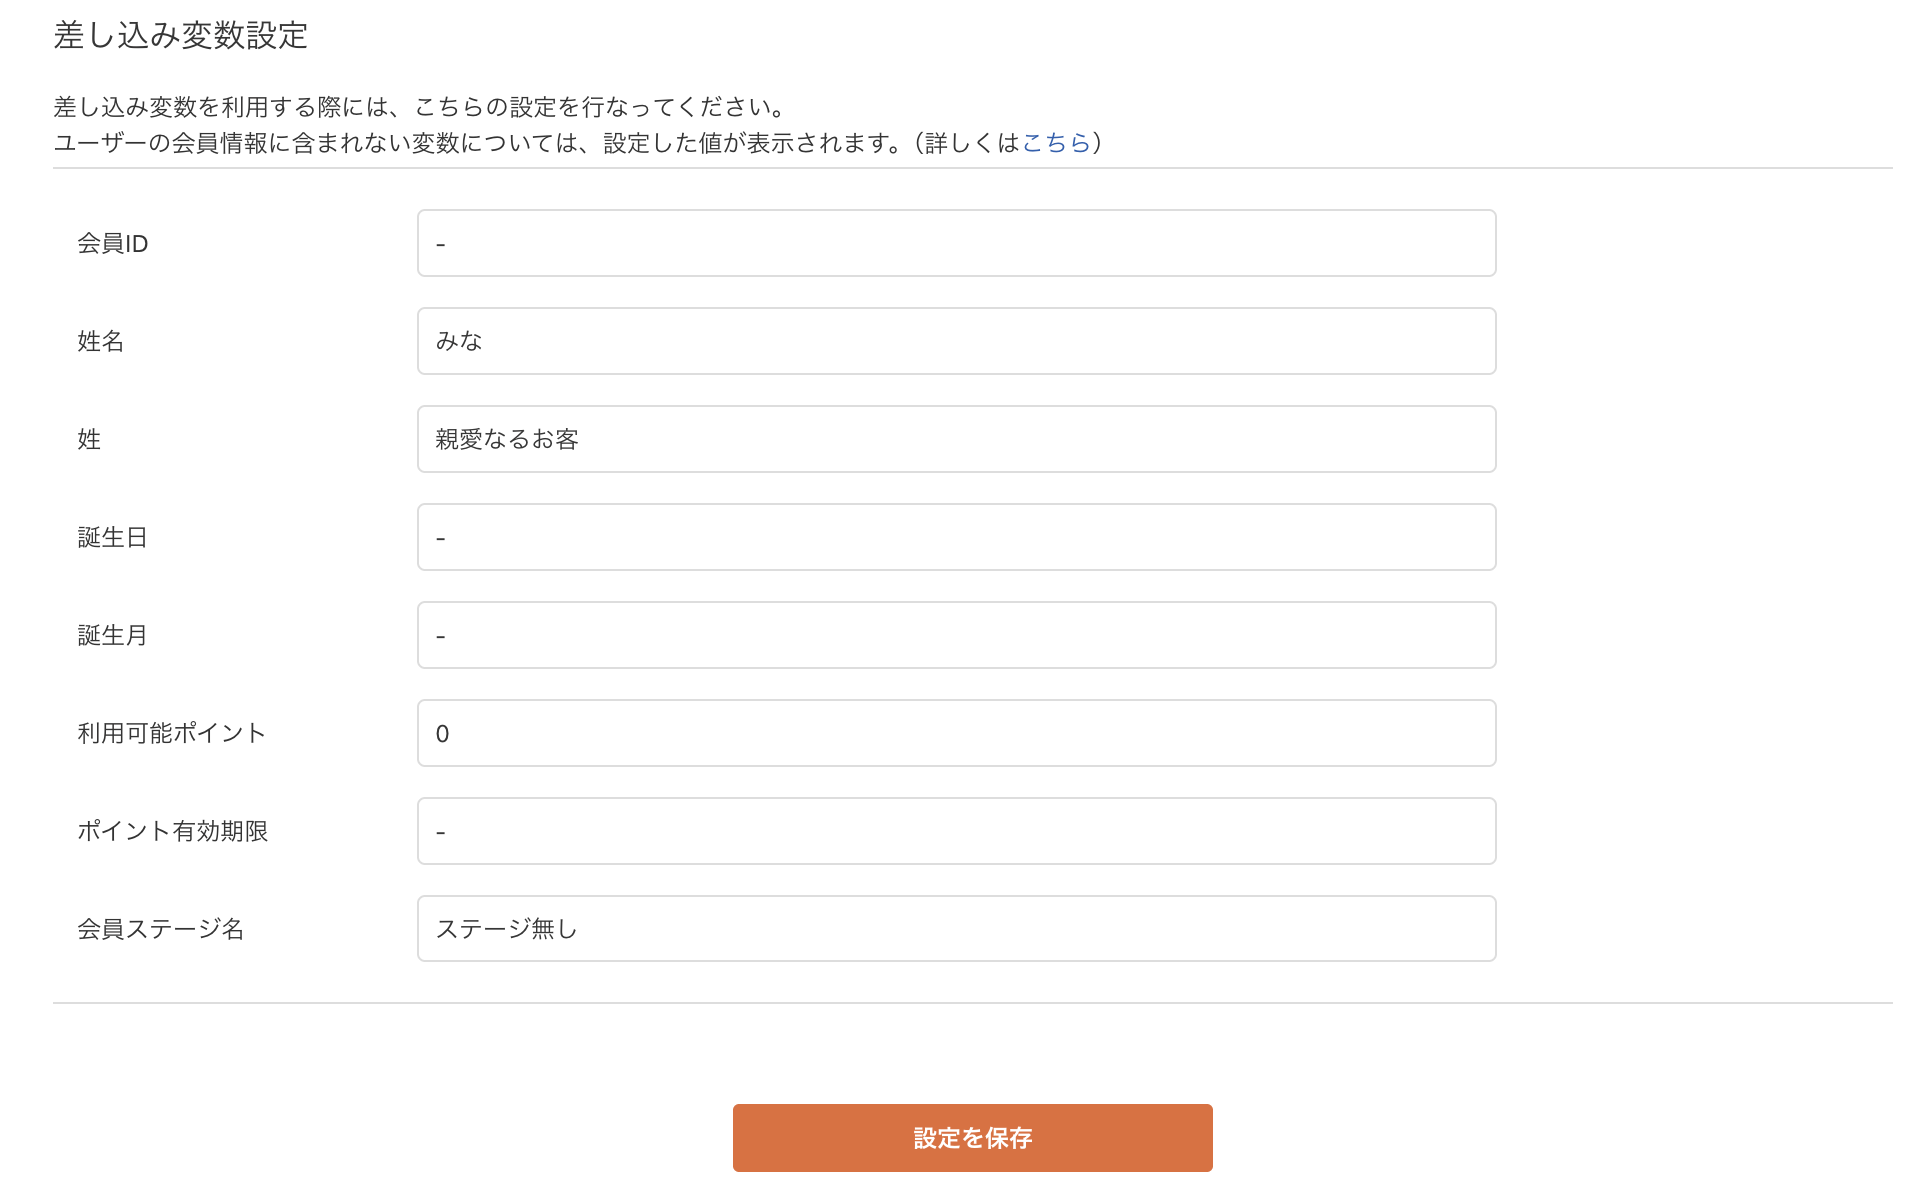Click the 姓 field showing 親愛なるお客
The image size is (1922, 1190).
pos(956,439)
